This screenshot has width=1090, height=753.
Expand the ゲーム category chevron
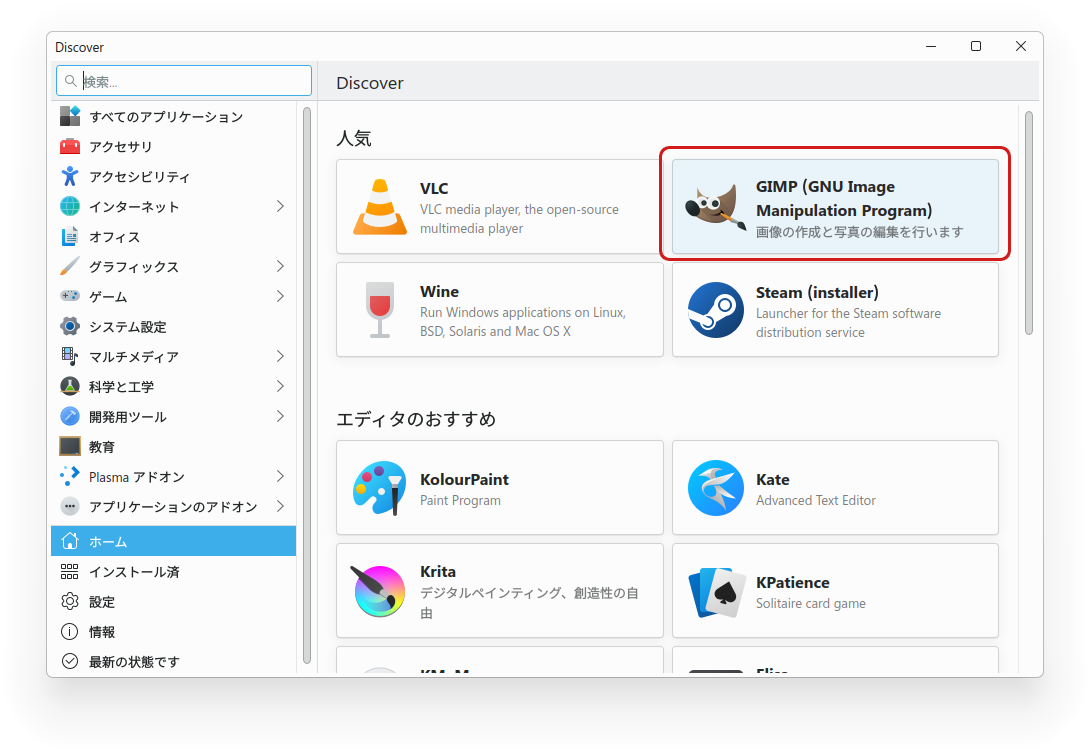point(280,296)
